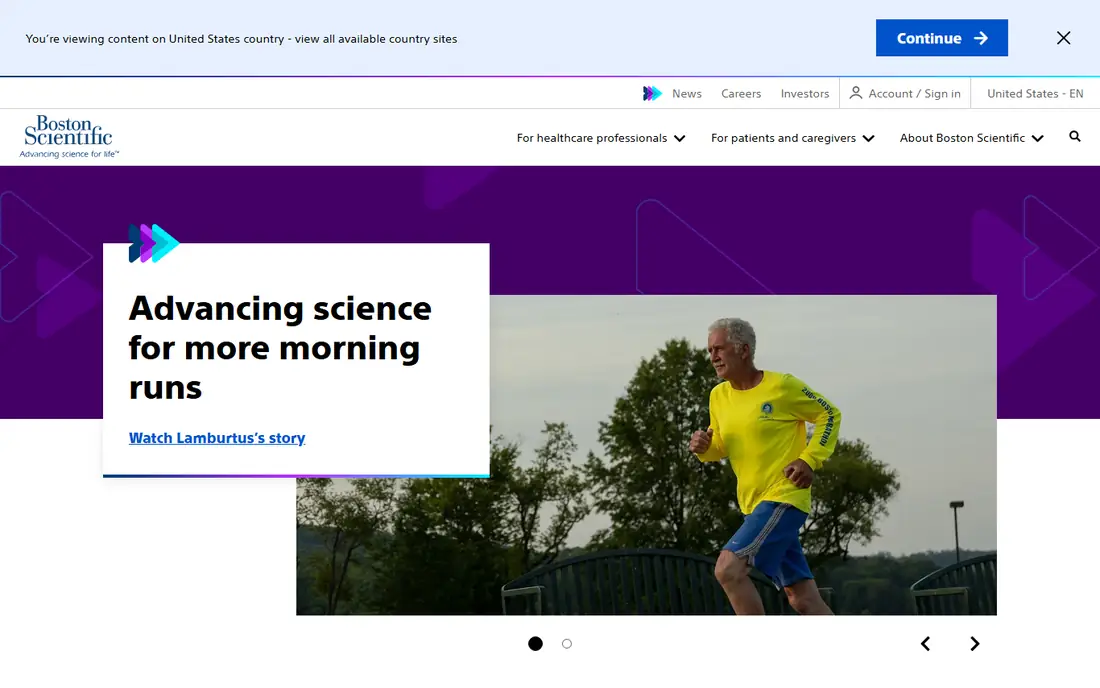Click the arrow logo beside News
The width and height of the screenshot is (1100, 688).
coord(652,93)
